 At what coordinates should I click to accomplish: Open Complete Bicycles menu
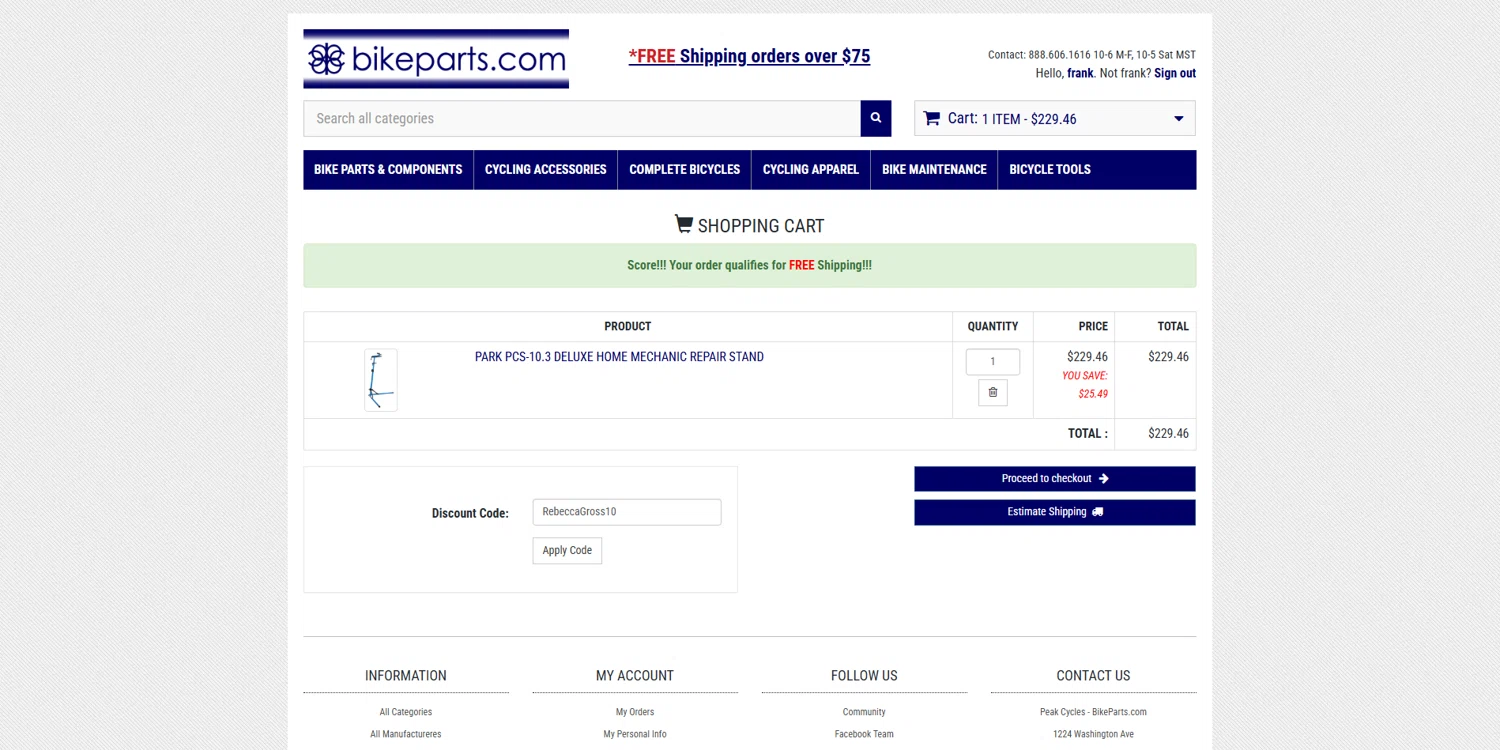coord(685,170)
